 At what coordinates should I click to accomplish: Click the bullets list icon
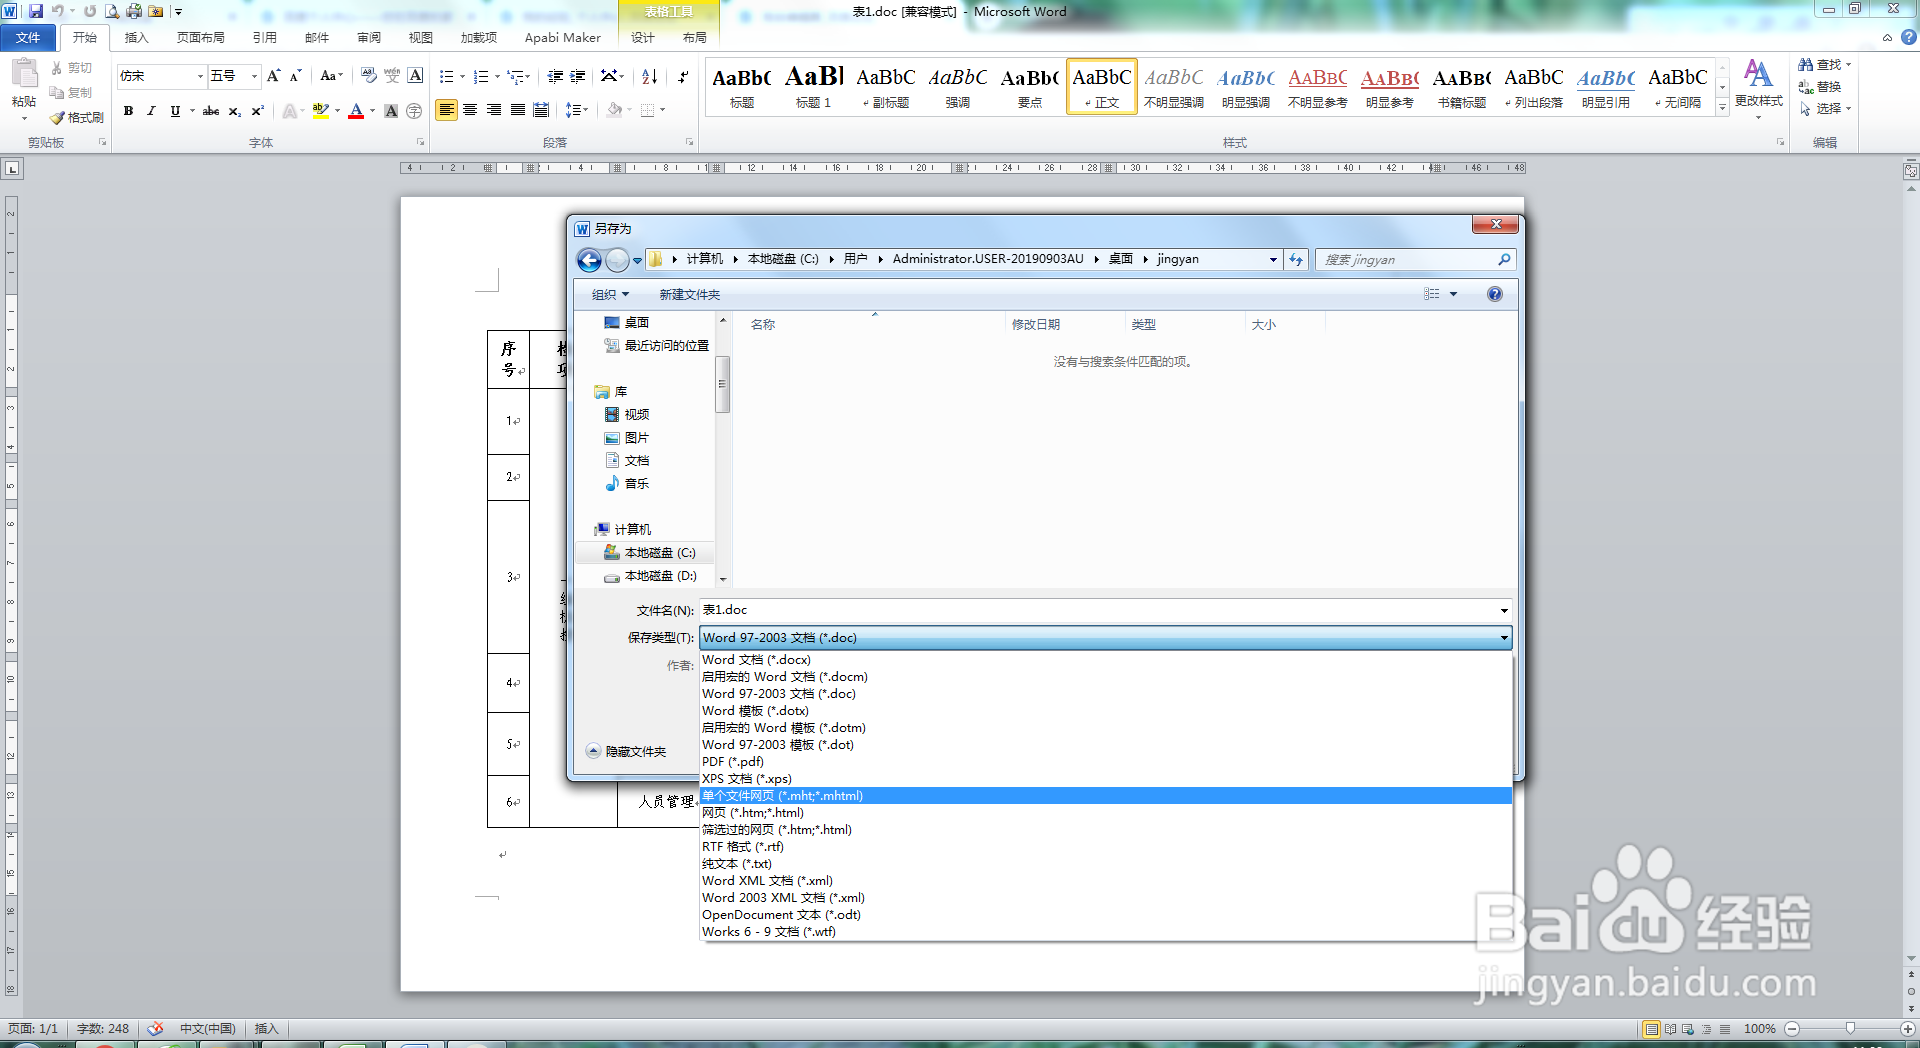(446, 76)
